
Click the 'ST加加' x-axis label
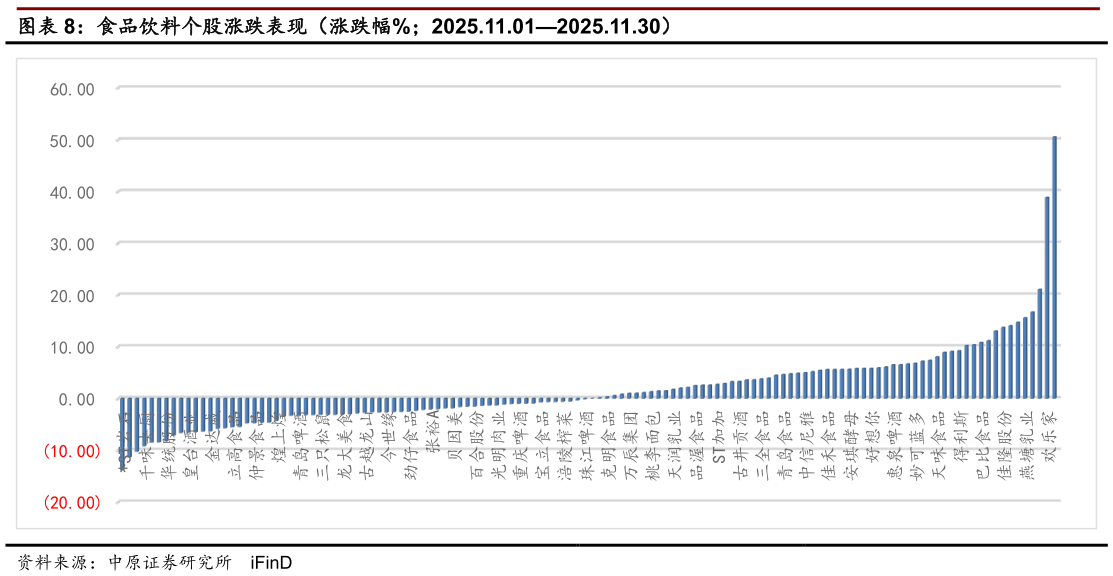[719, 435]
